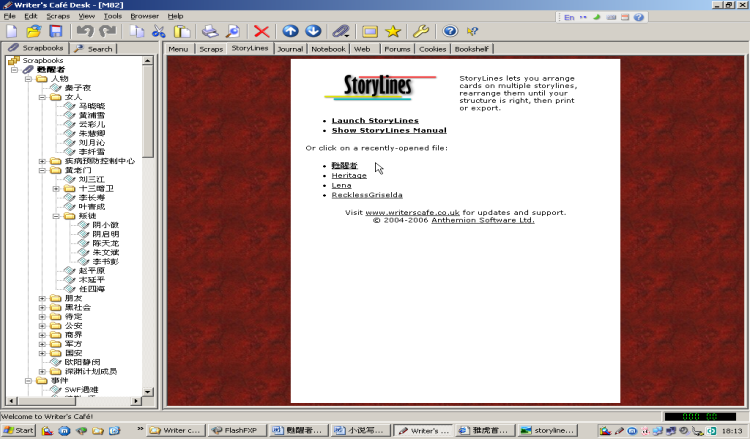Visit www.writerscafe.co.uk link
The height and width of the screenshot is (439, 750).
412,212
